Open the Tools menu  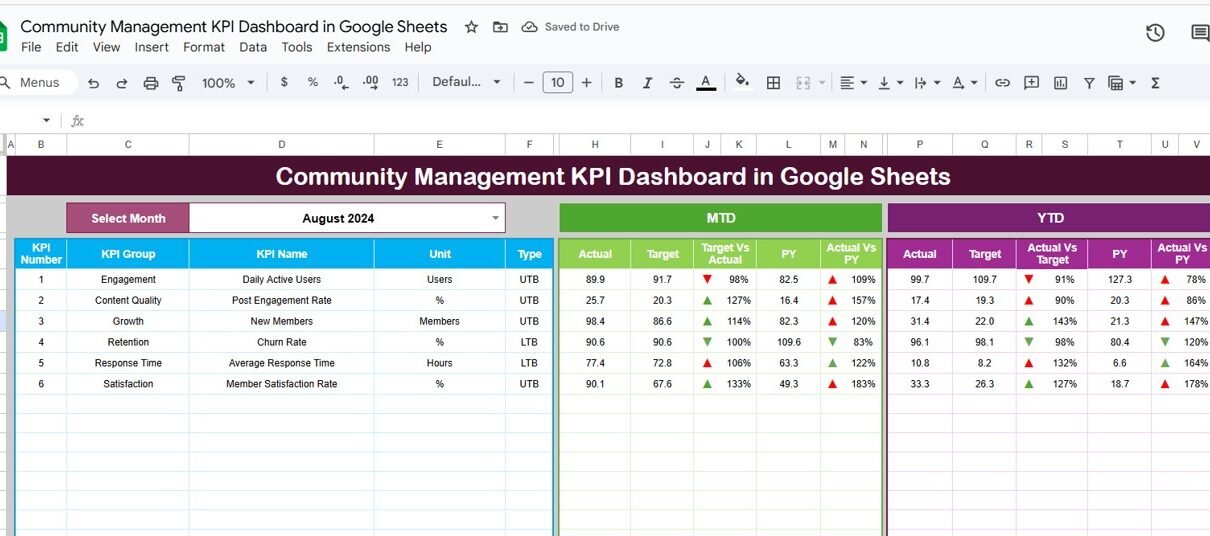click(x=297, y=47)
